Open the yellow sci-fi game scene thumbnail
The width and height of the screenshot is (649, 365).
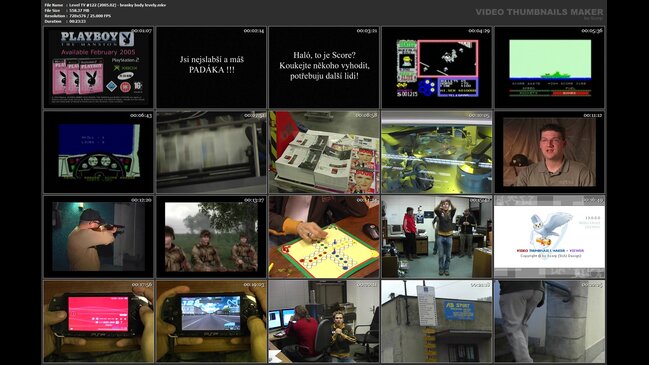437,152
